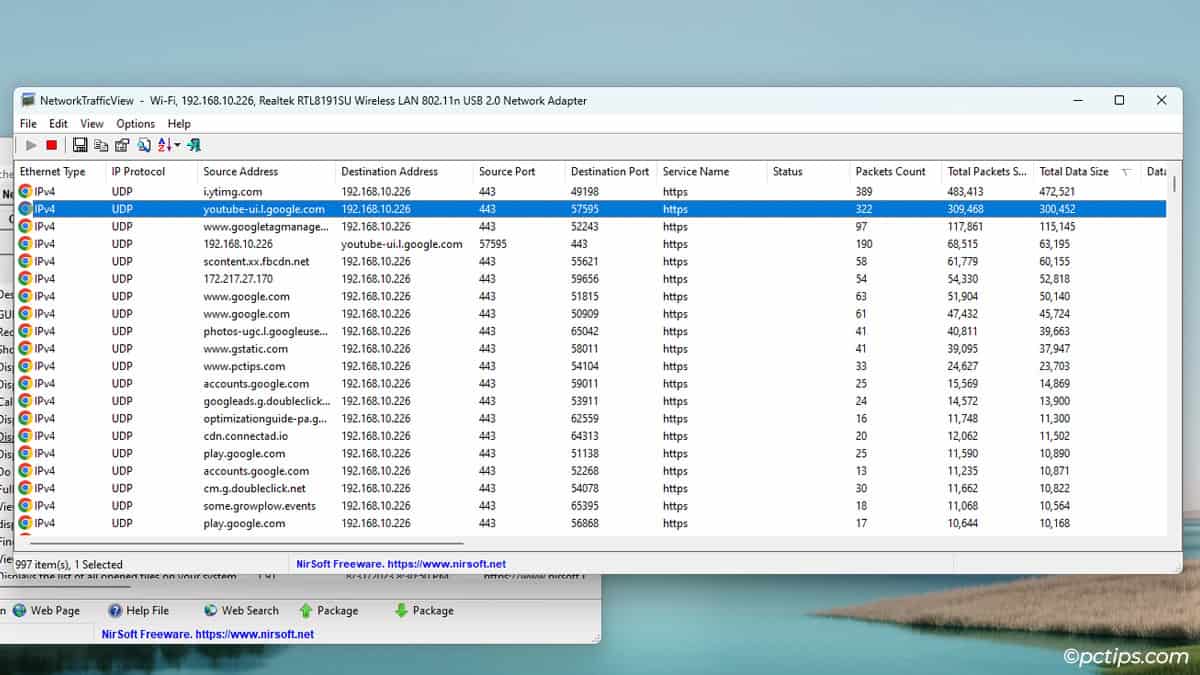Click the destination port 49198 cell
The width and height of the screenshot is (1200, 675).
click(585, 191)
